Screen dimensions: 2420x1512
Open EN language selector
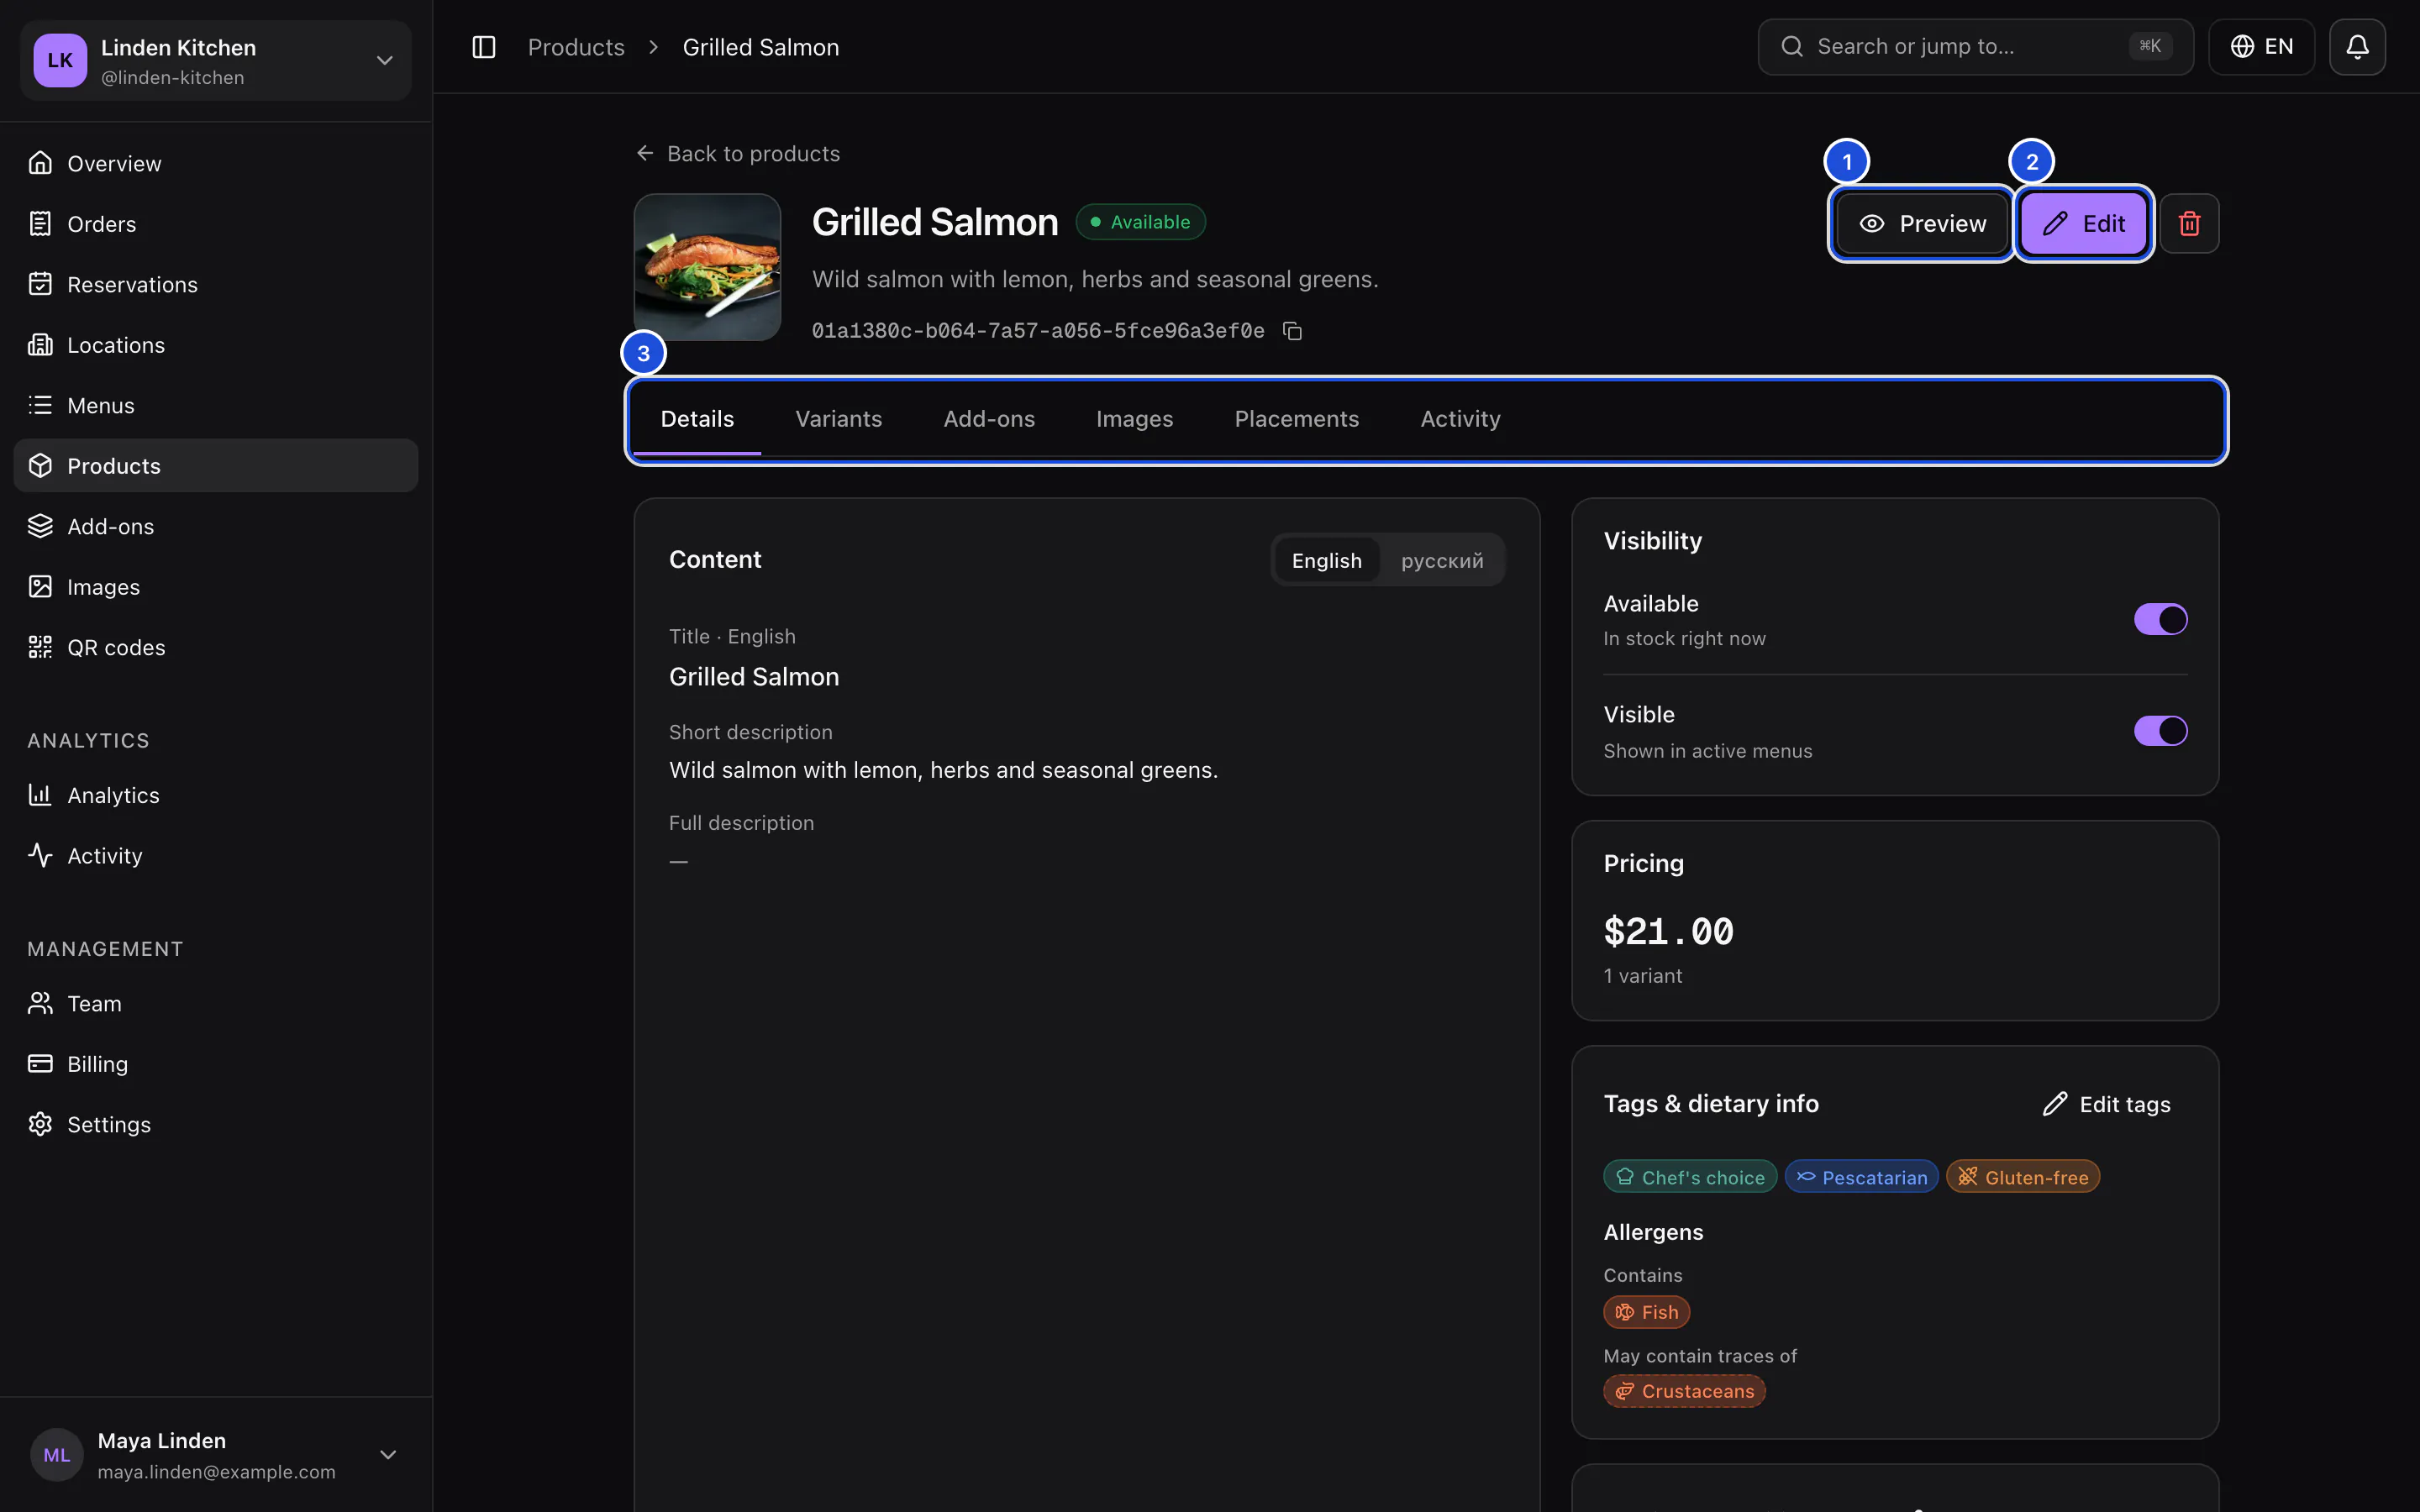click(2261, 47)
